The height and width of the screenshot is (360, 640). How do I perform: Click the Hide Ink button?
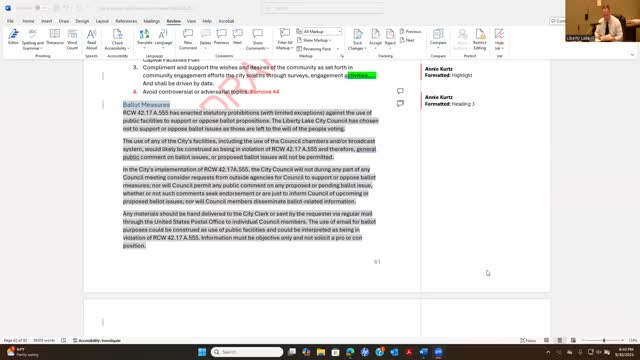[x=499, y=38]
